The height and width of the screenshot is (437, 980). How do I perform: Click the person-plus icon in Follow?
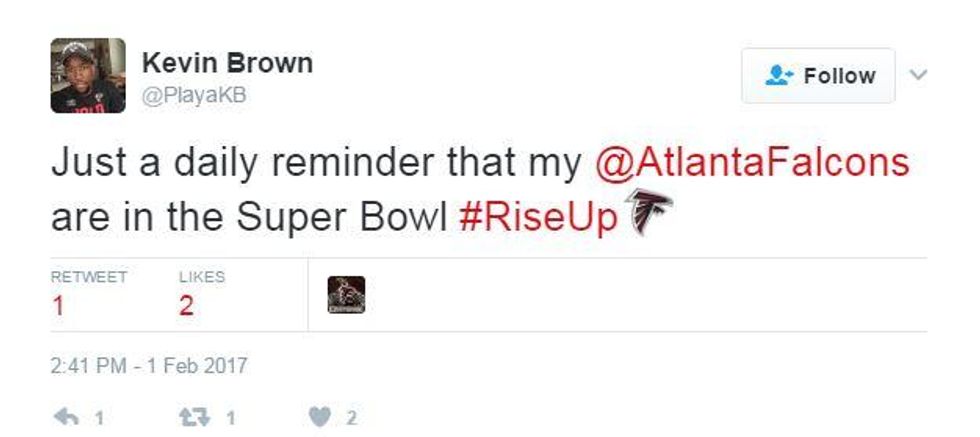[x=779, y=76]
